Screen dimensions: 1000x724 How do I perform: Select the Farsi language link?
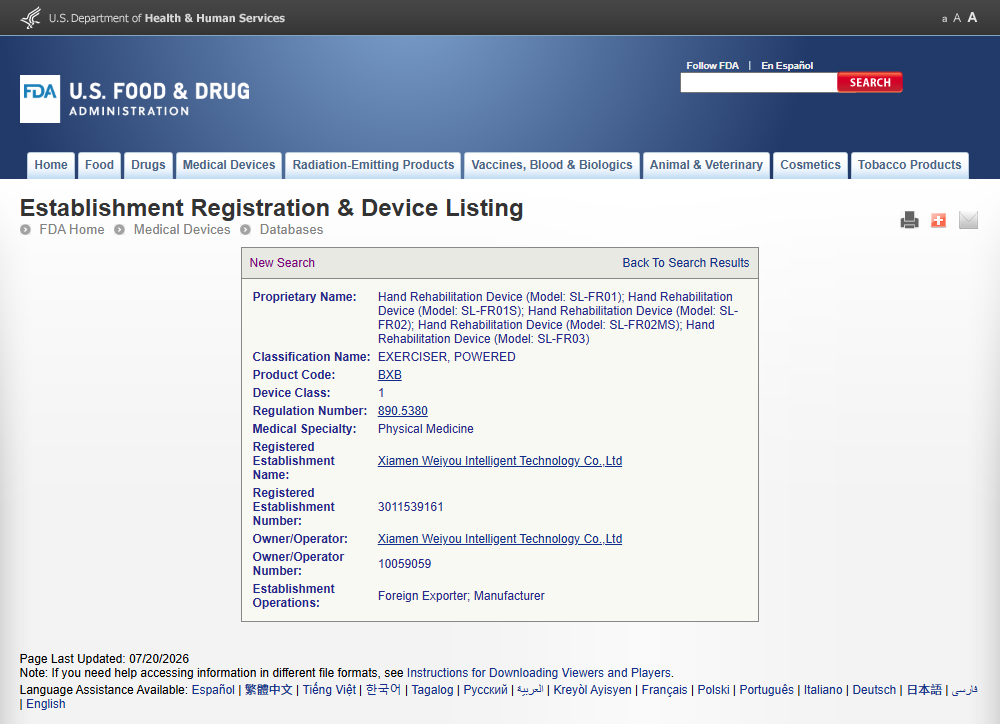click(x=965, y=690)
